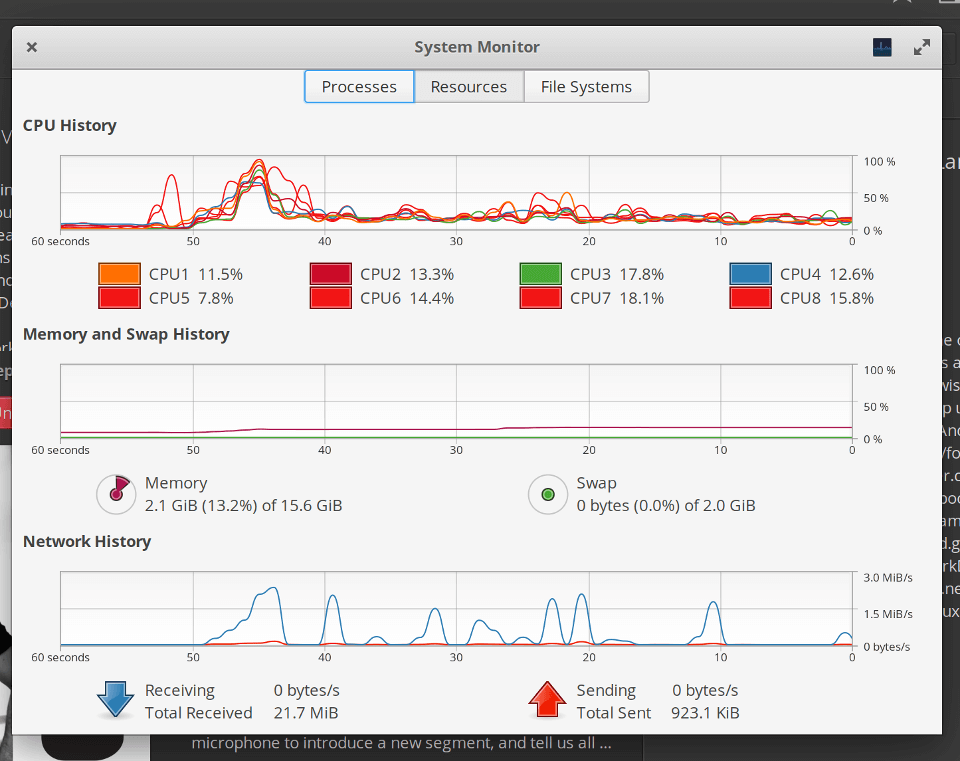Click the CPU2 dark red color swatch
The height and width of the screenshot is (761, 960).
[x=331, y=274]
